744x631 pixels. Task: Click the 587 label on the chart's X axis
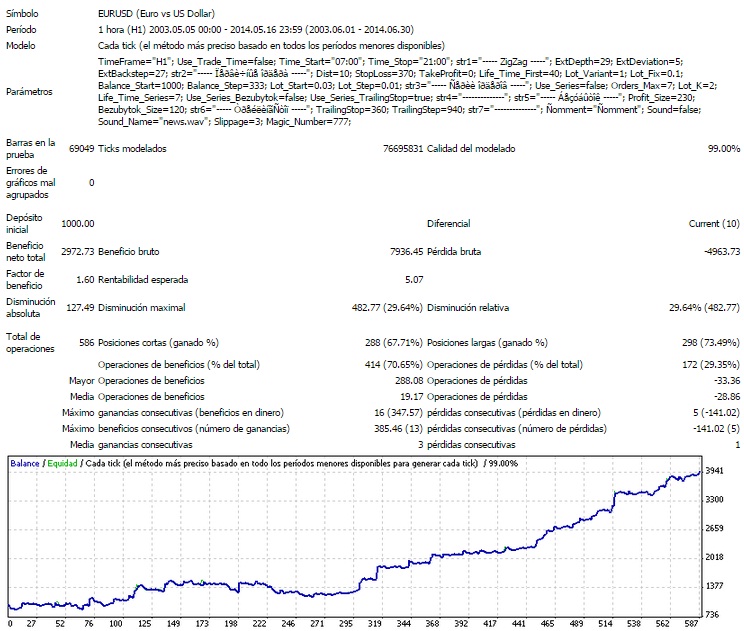[x=691, y=622]
